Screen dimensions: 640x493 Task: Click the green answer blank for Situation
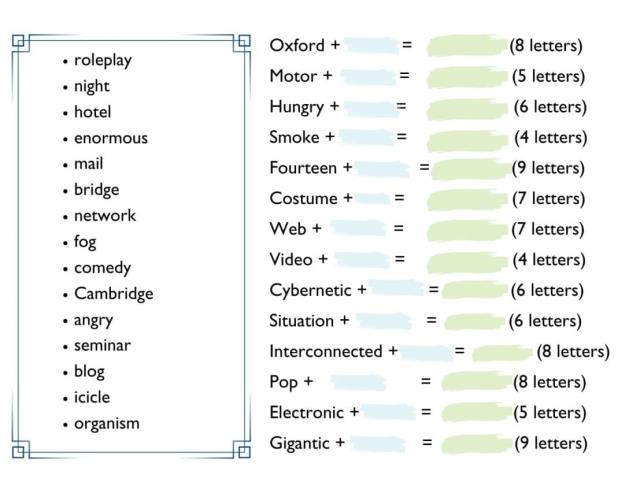tap(474, 322)
